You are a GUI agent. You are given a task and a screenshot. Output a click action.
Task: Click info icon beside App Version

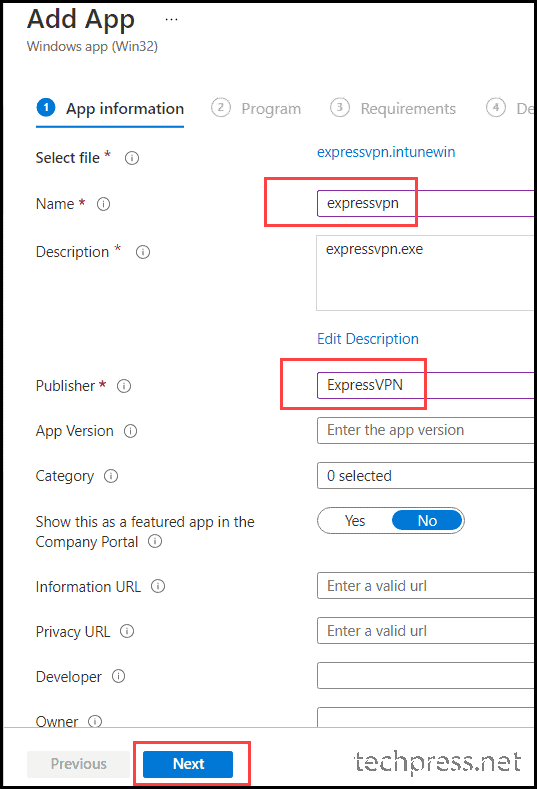click(130, 431)
